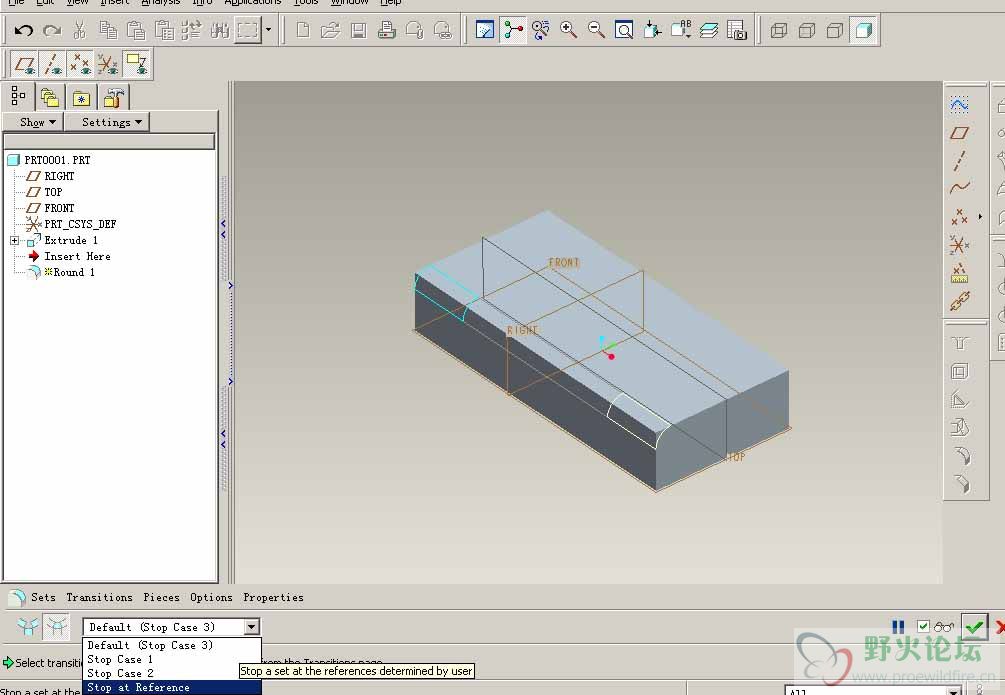
Task: Pause the feature tool
Action: coord(898,626)
